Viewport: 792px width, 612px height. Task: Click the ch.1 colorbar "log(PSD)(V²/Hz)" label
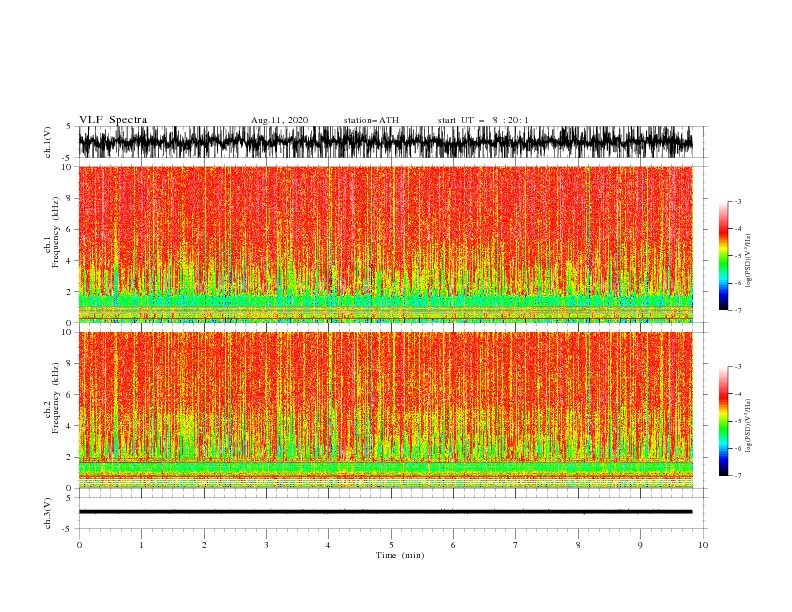click(748, 261)
